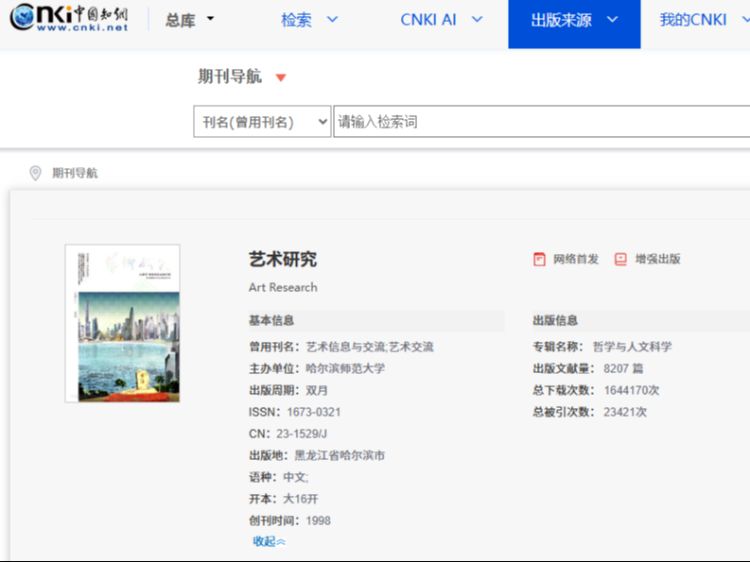Click CN value 23-1529/J
The image size is (750, 562).
tap(301, 434)
